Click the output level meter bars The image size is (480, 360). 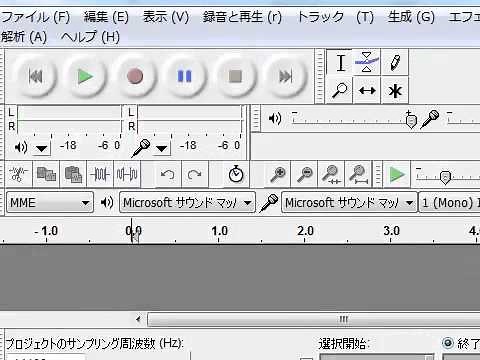pyautogui.click(x=69, y=119)
